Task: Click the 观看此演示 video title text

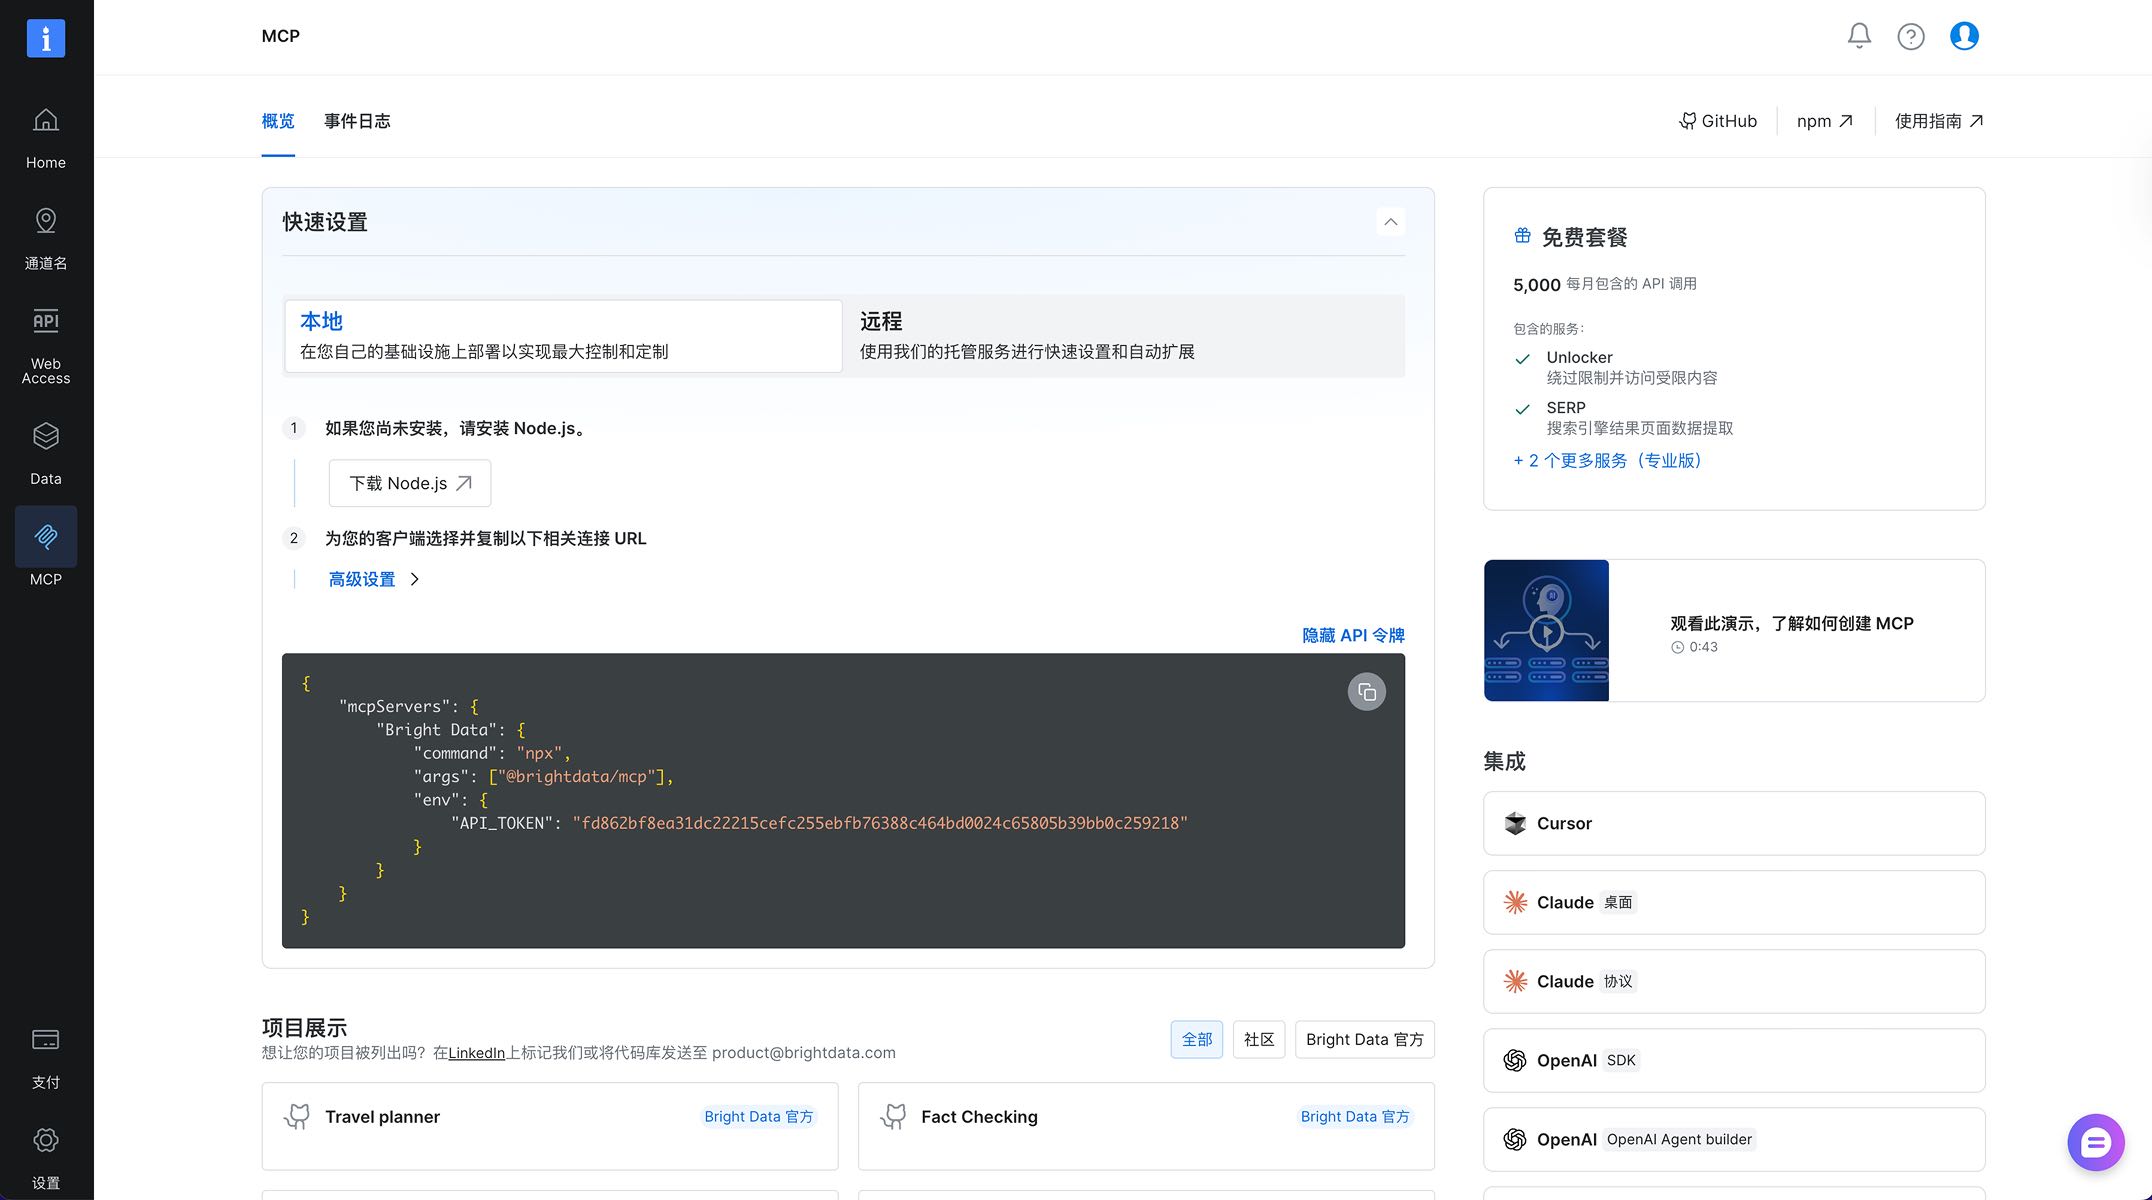Action: [x=1792, y=624]
